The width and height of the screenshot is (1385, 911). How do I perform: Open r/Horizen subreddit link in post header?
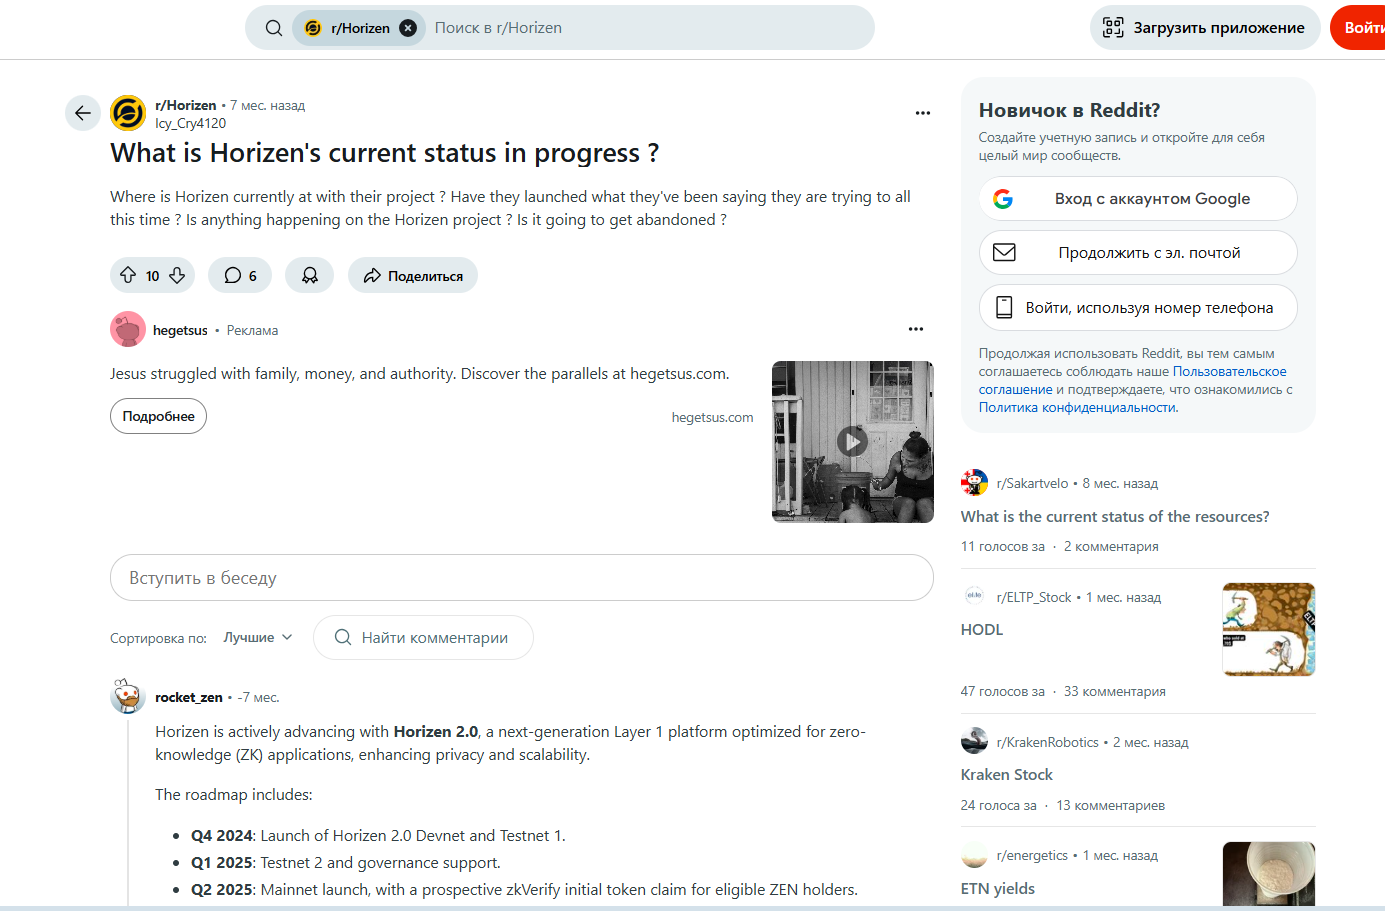coord(185,105)
